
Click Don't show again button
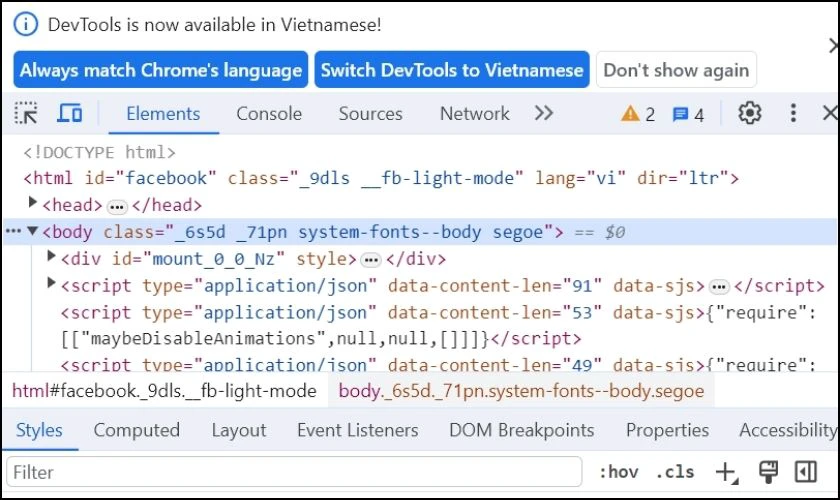point(676,70)
